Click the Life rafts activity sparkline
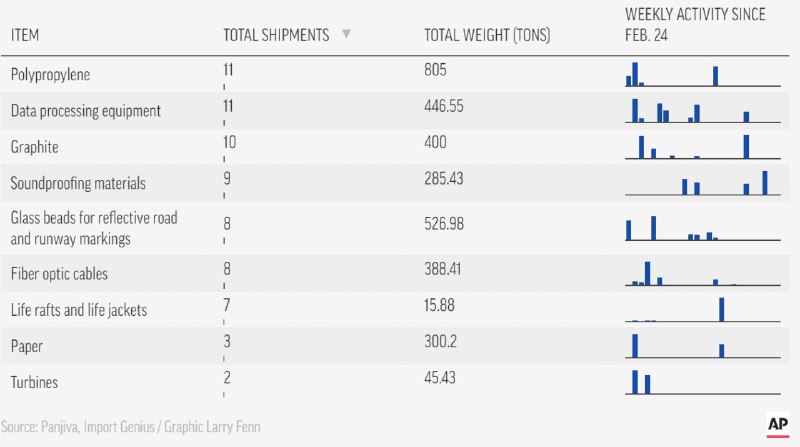The image size is (800, 447). coord(698,309)
